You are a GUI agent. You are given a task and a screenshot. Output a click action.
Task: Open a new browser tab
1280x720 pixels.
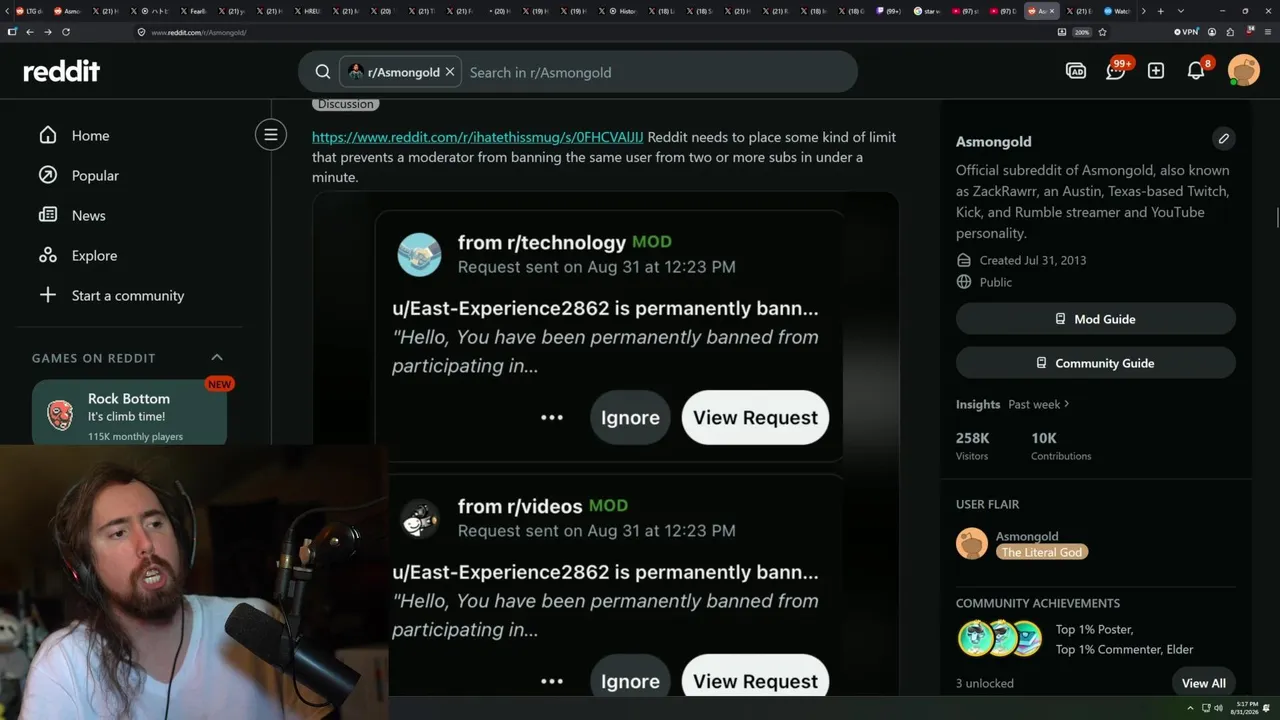pyautogui.click(x=1160, y=11)
